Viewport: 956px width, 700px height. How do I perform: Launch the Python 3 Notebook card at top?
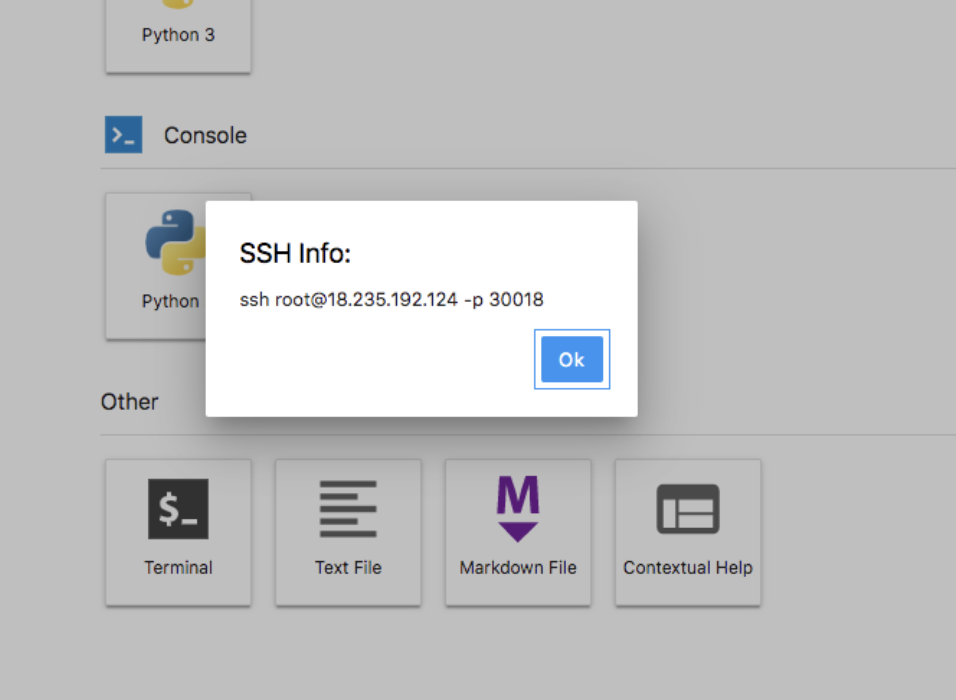178,35
